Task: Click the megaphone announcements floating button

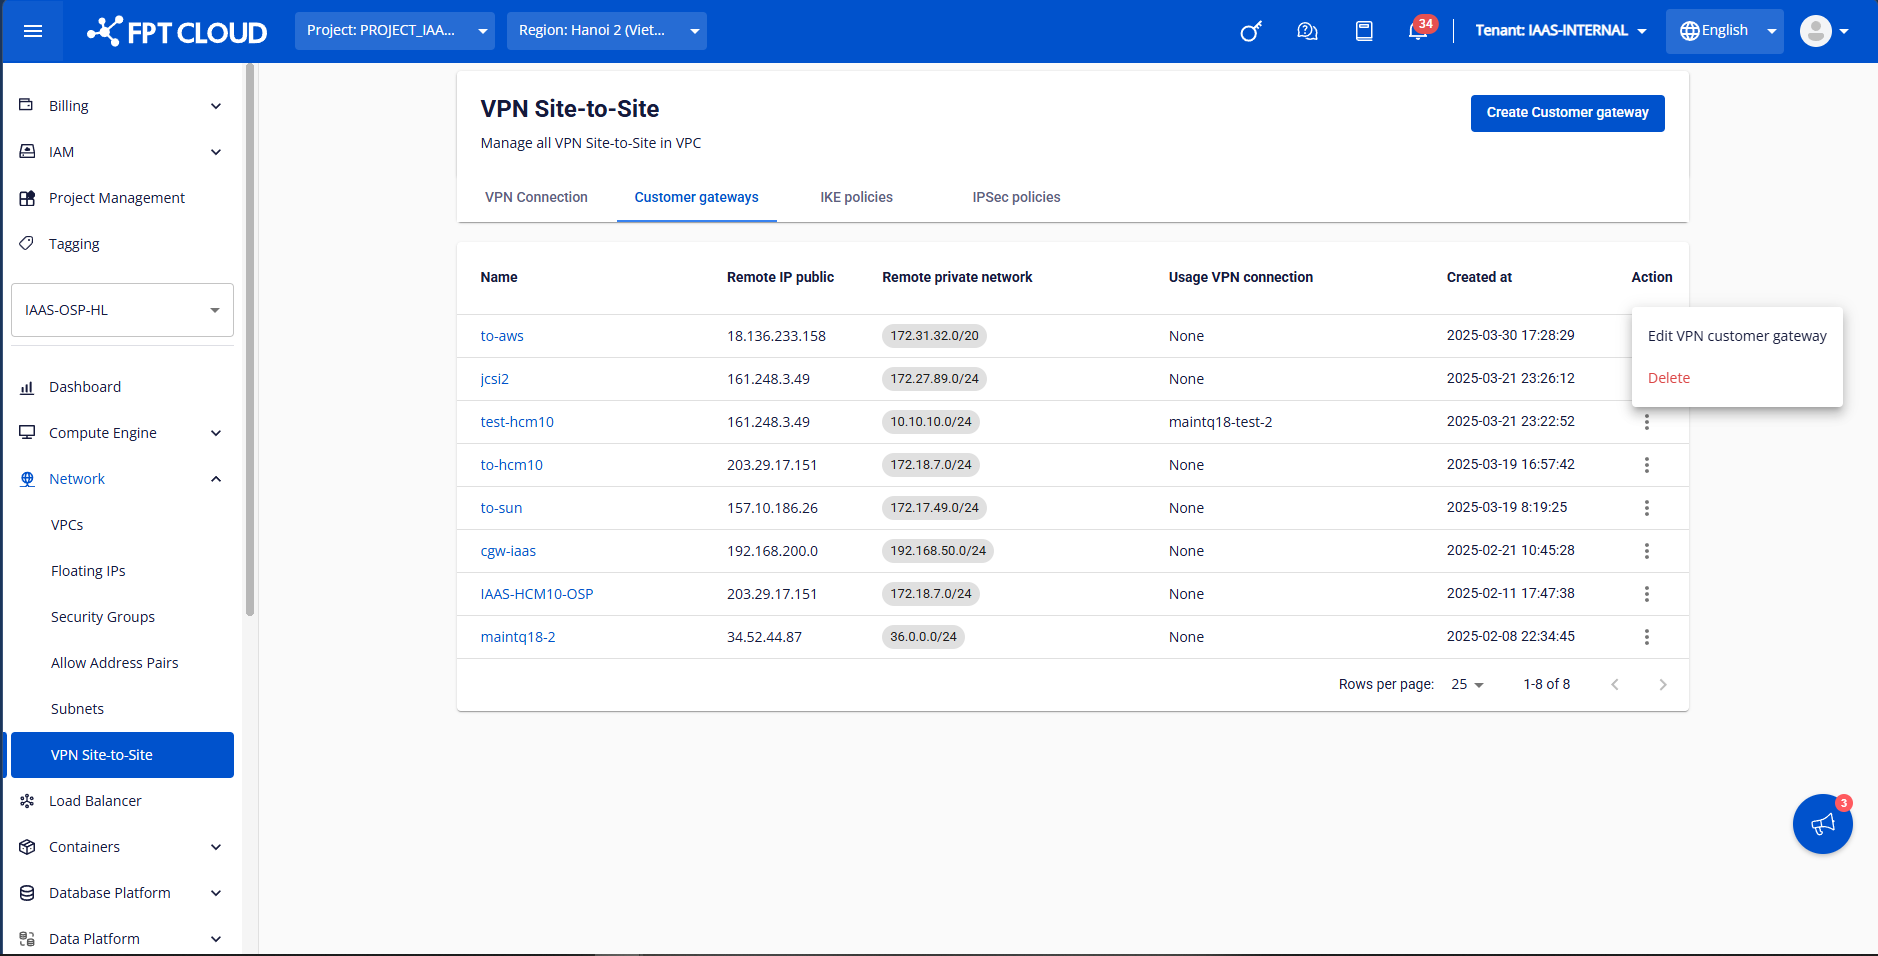Action: (1822, 824)
